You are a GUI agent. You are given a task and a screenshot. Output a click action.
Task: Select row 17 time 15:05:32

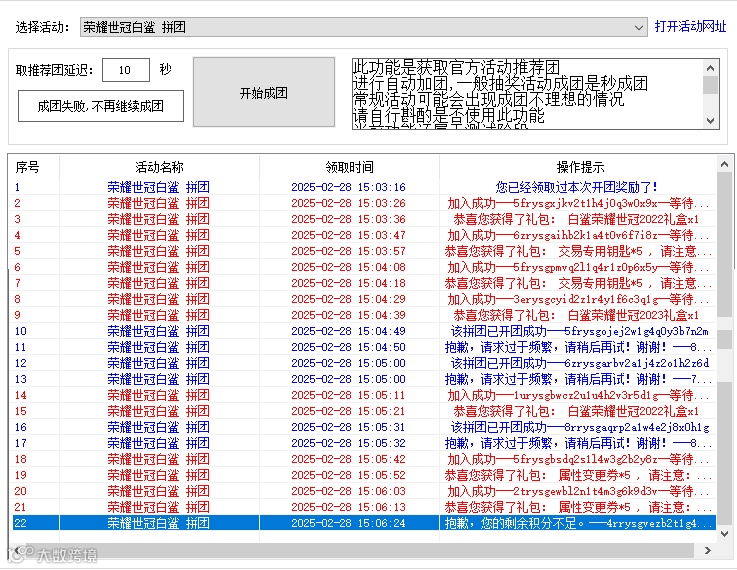point(348,443)
